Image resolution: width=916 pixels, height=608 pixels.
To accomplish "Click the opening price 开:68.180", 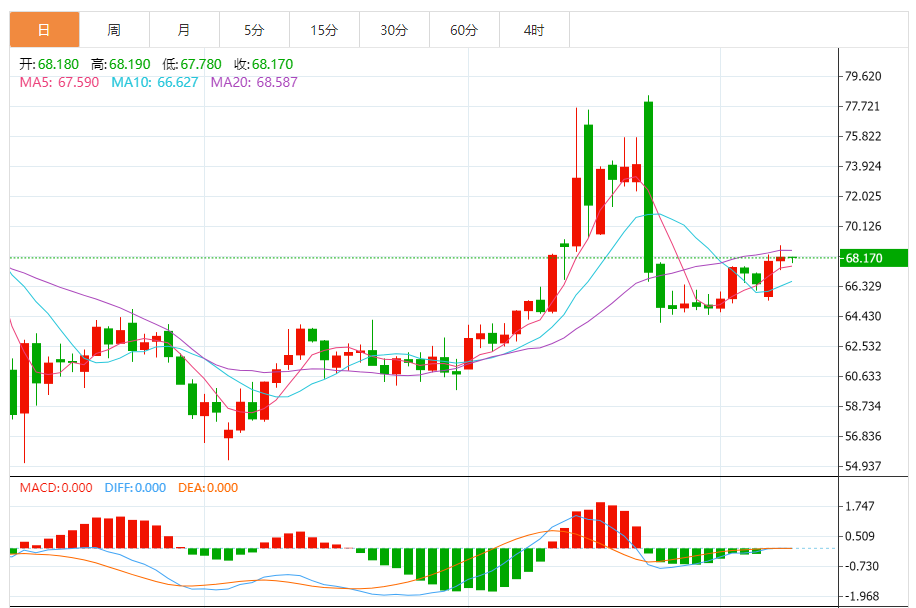I will pos(49,64).
